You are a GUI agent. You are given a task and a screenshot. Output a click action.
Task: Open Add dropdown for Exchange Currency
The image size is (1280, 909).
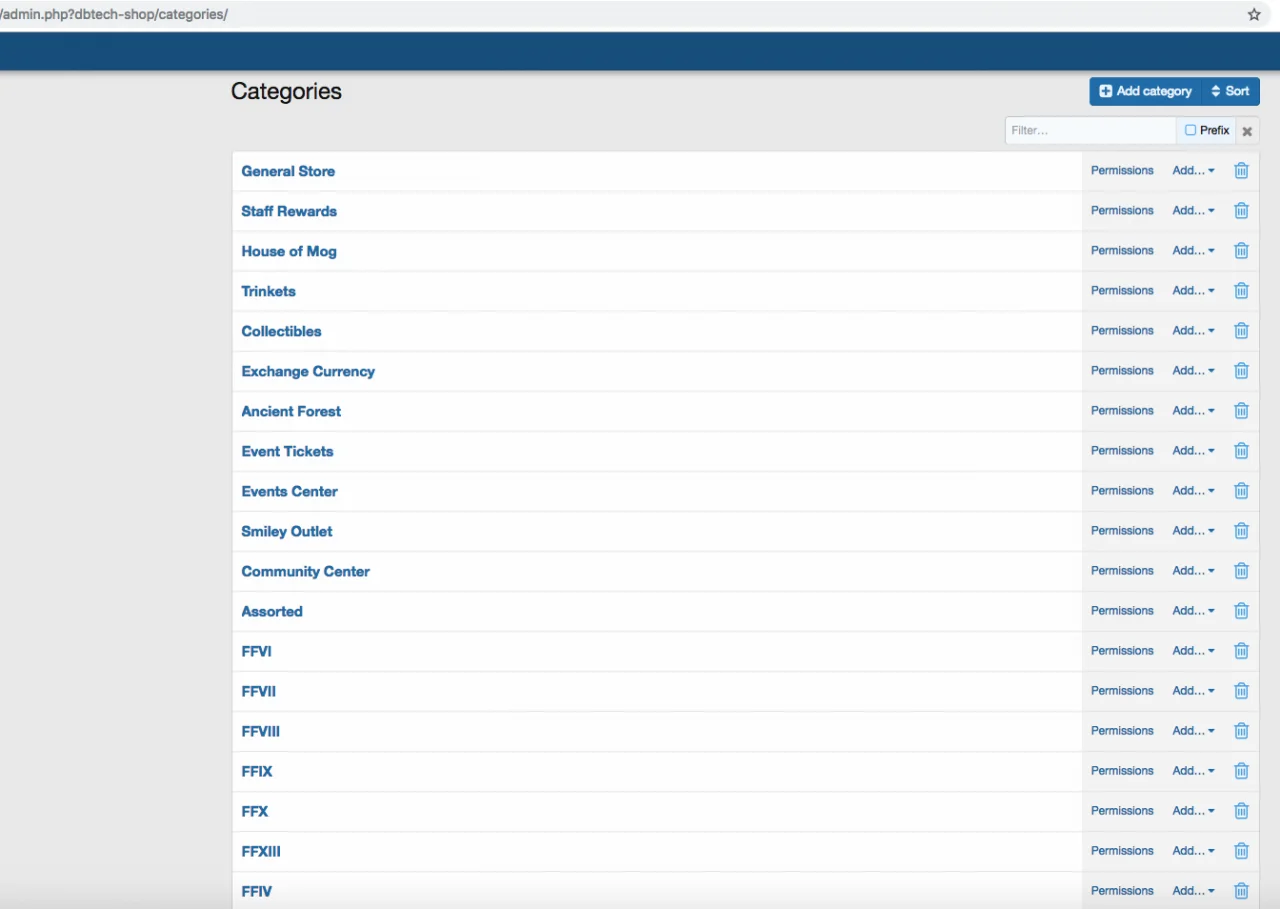tap(1193, 371)
